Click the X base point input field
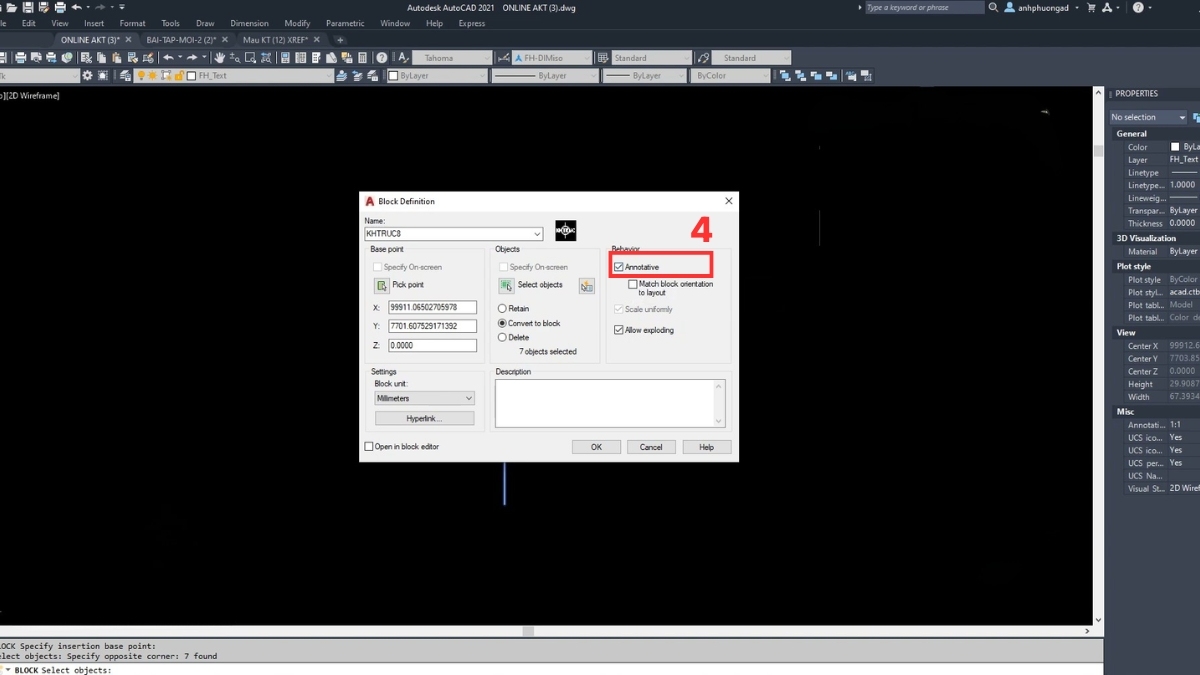 433,307
